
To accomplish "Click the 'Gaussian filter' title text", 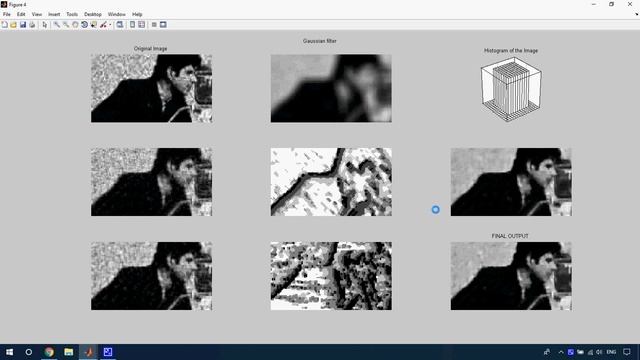I will pyautogui.click(x=320, y=41).
